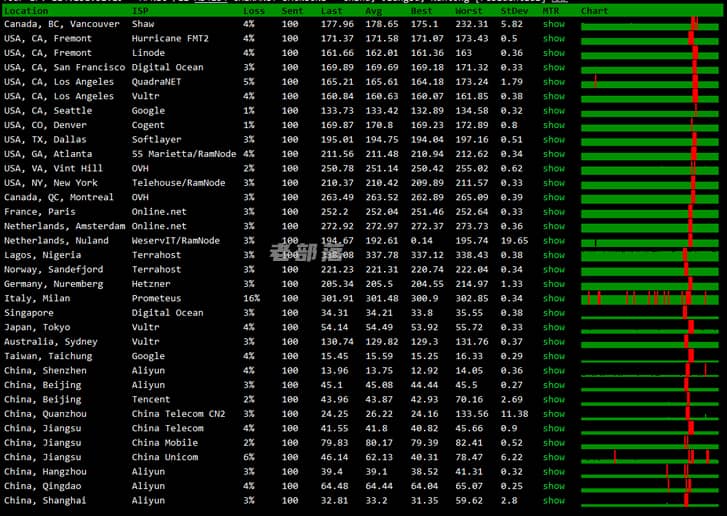The image size is (727, 516).
Task: Select "Canada, BC, Vancouver" location text
Action: pos(62,24)
